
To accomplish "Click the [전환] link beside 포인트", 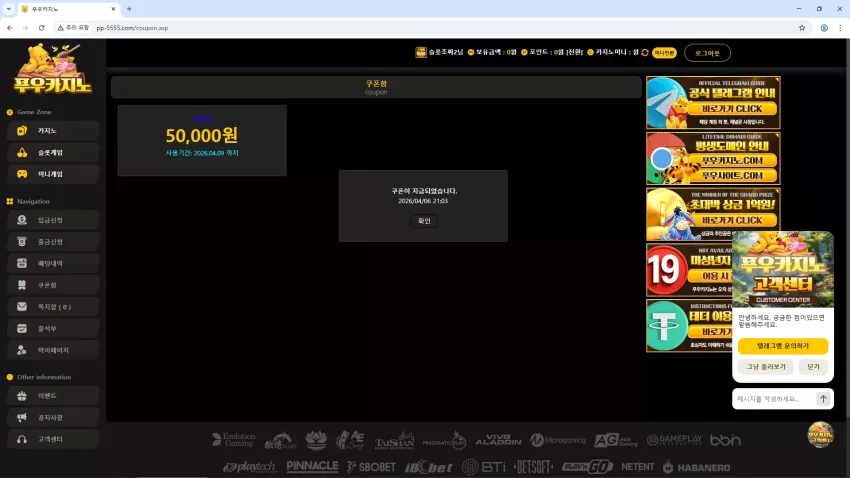I will tap(575, 53).
